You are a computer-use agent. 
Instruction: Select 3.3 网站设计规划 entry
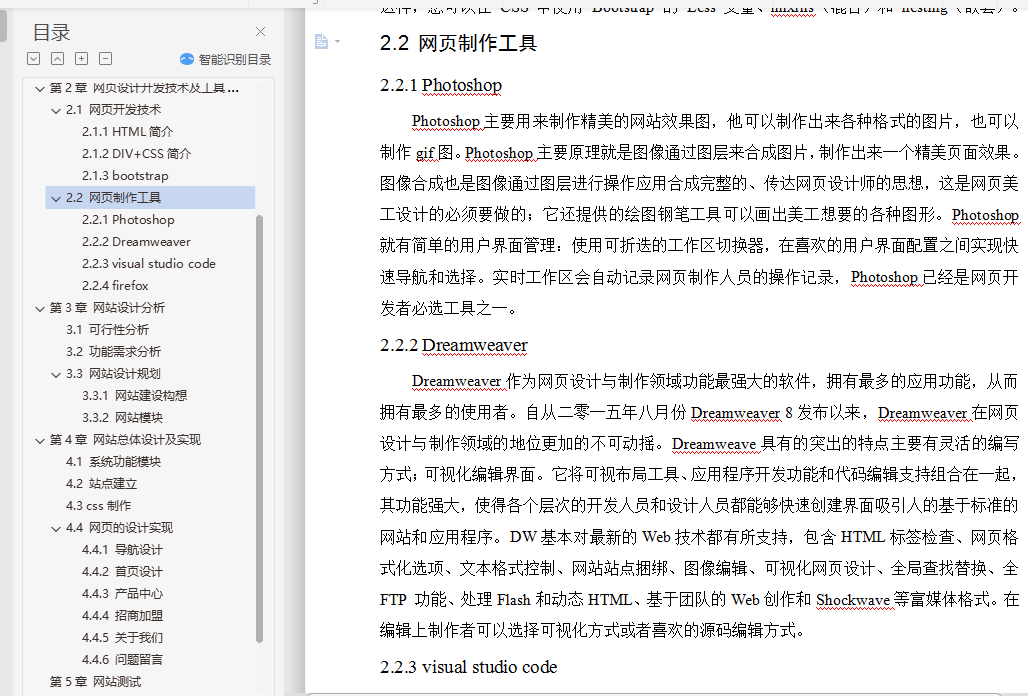pyautogui.click(x=113, y=374)
